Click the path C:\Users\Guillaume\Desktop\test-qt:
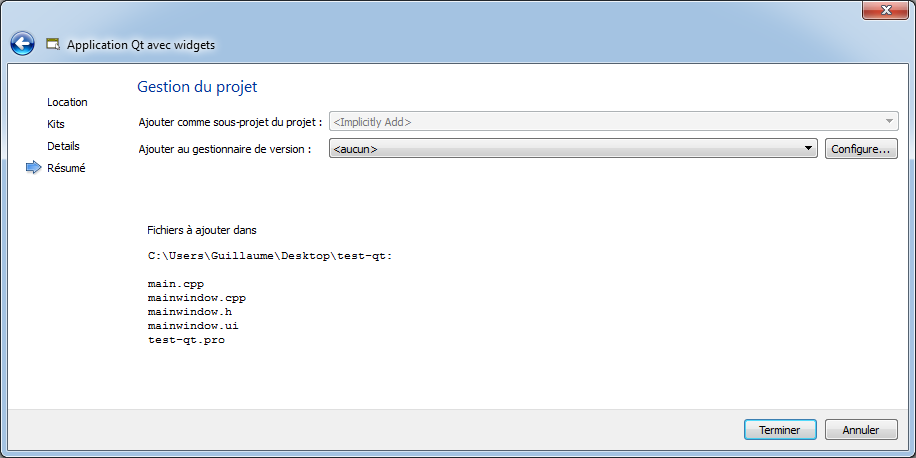Screen dimensions: 916x458 tap(270, 256)
